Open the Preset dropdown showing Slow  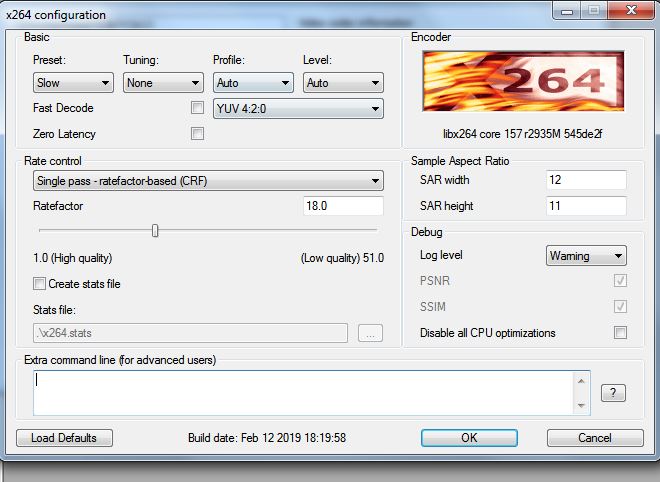(x=73, y=83)
